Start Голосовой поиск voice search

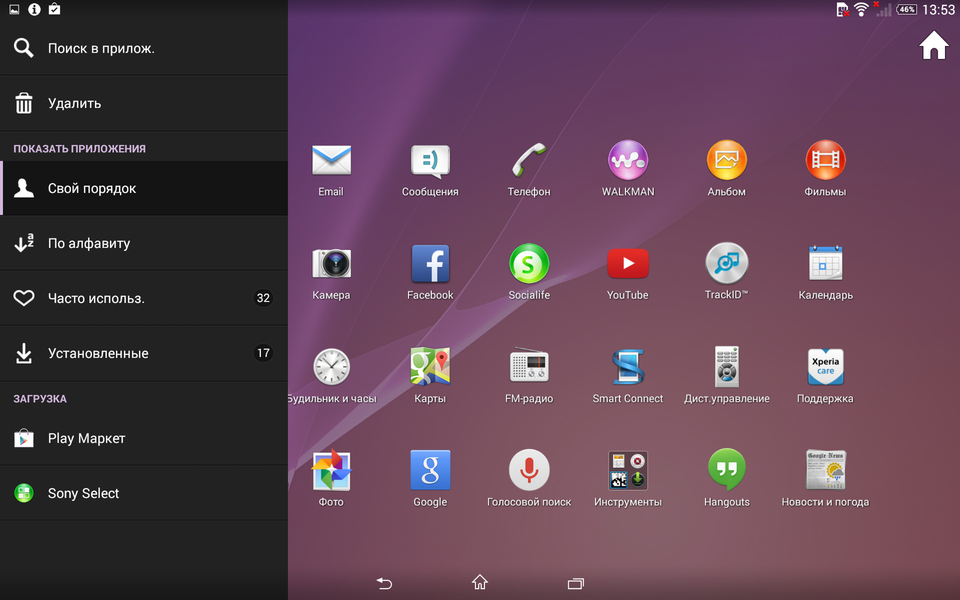tap(529, 470)
